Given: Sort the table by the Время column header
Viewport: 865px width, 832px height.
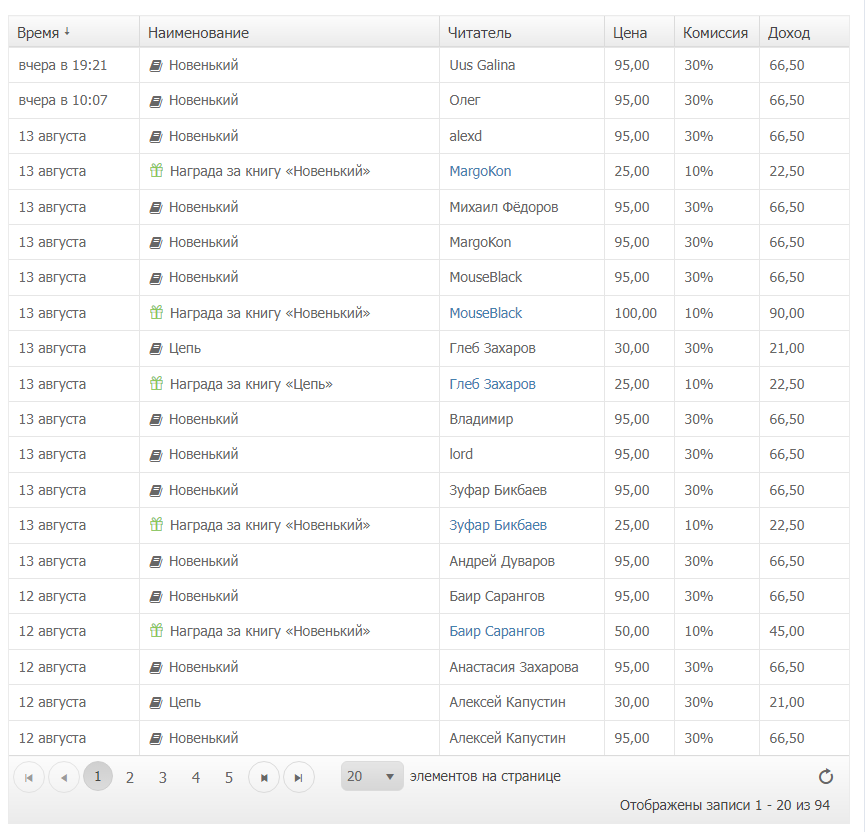Looking at the screenshot, I should coord(39,33).
